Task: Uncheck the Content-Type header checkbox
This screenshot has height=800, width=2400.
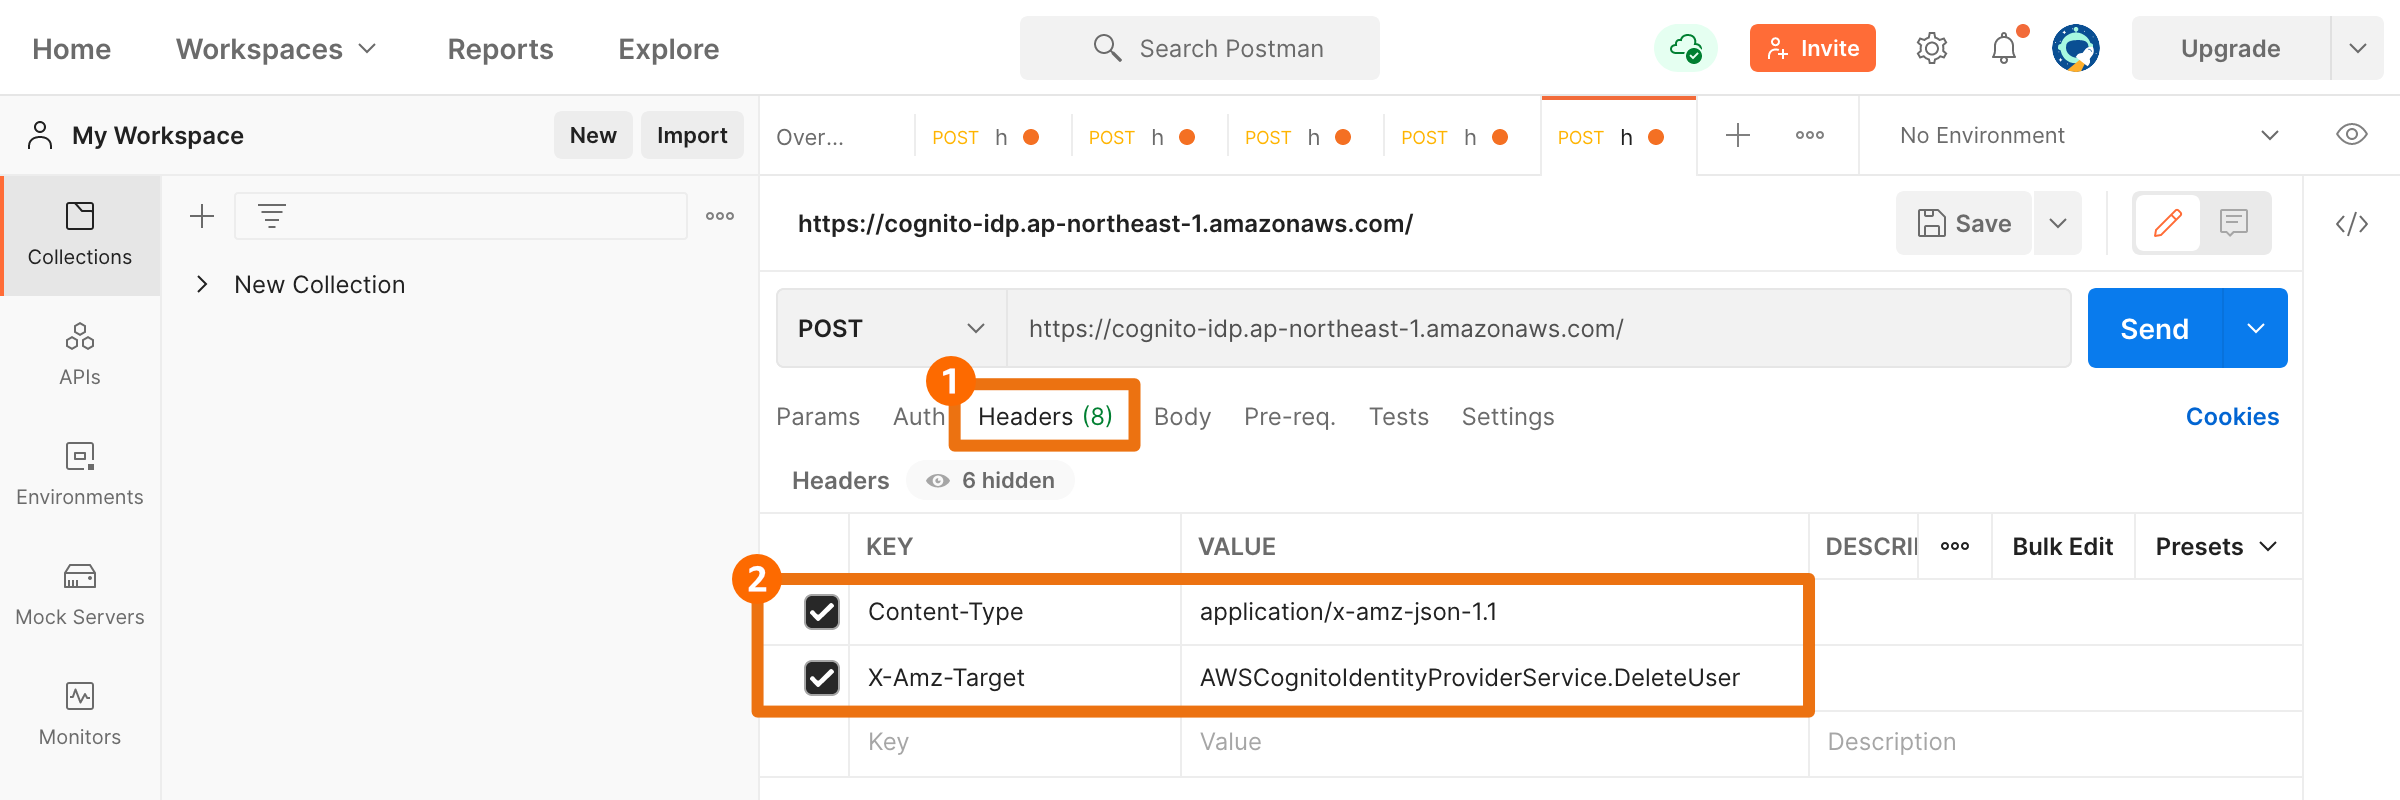Action: click(822, 611)
